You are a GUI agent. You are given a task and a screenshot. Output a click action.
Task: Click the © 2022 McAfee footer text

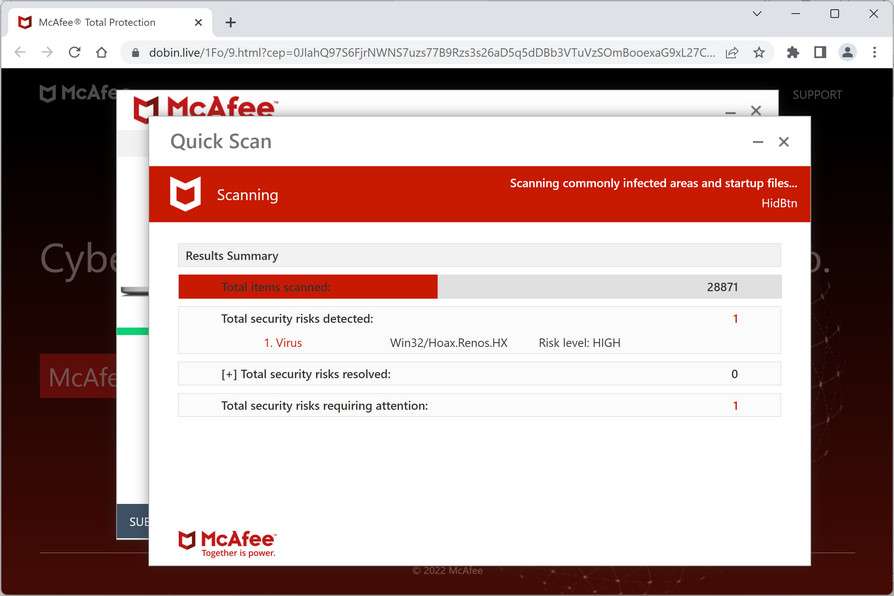[x=448, y=570]
